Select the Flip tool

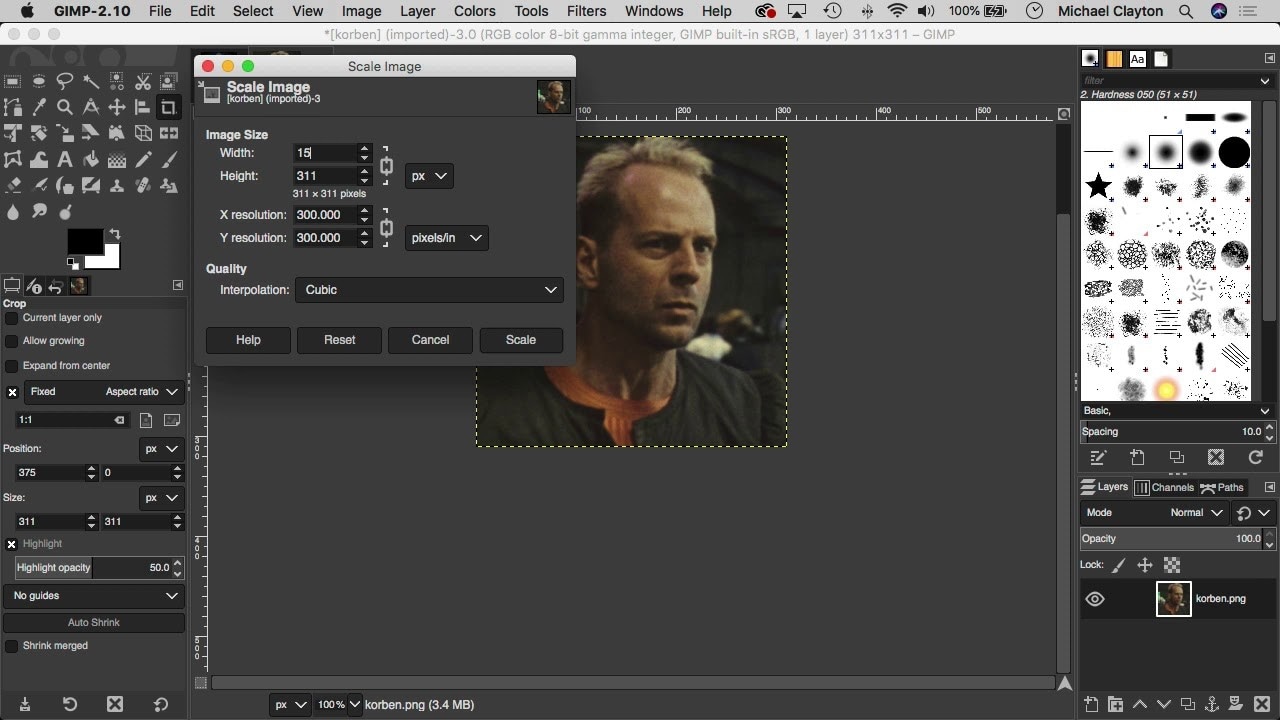169,133
